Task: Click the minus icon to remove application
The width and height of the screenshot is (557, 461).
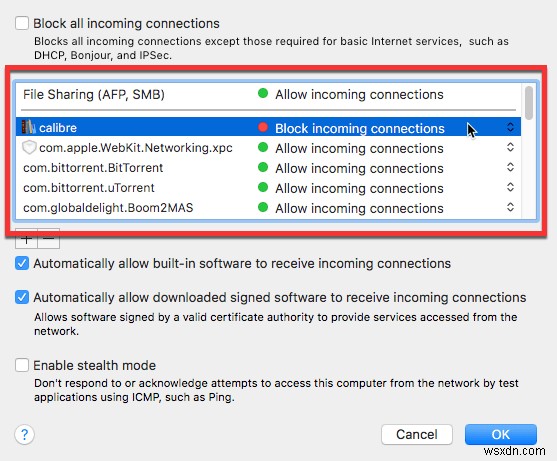Action: [49, 239]
